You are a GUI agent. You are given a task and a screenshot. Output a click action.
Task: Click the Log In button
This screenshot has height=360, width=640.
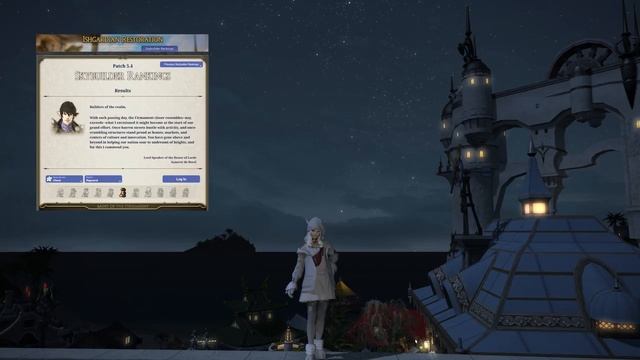tap(181, 179)
